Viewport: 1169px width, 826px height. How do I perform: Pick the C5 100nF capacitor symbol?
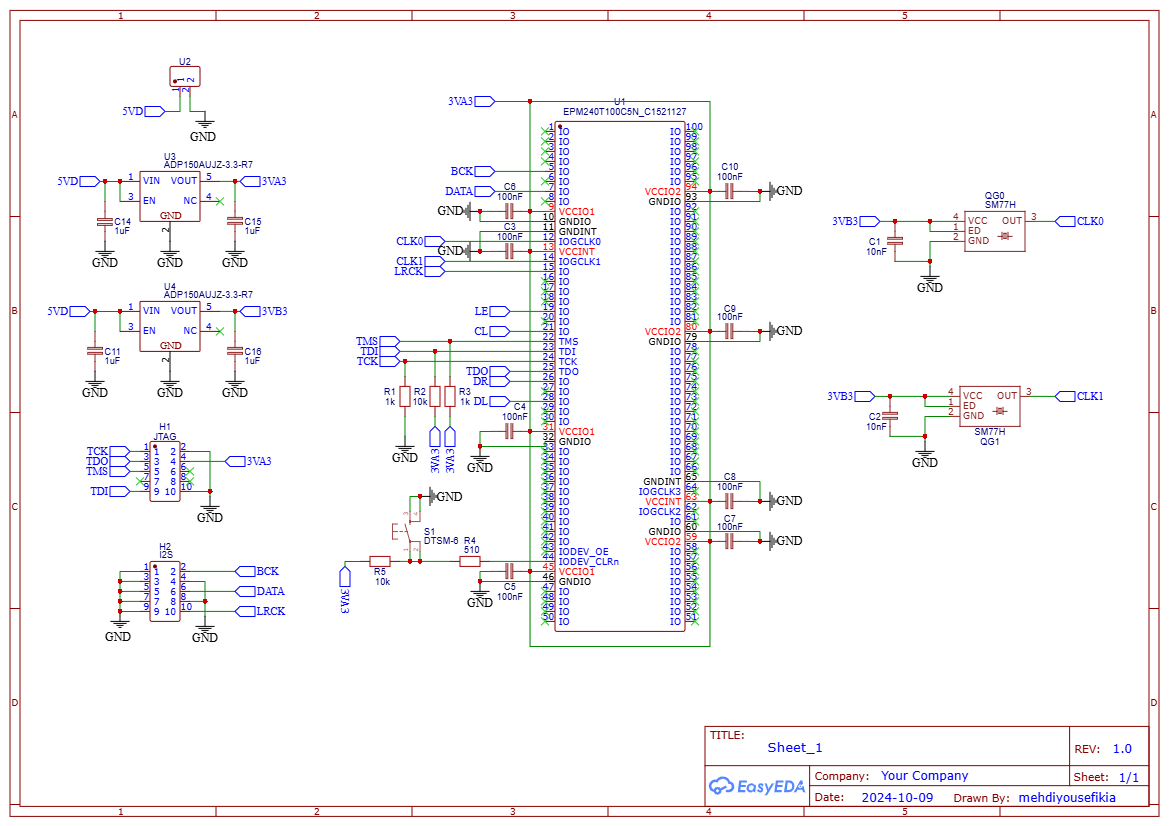coord(510,571)
